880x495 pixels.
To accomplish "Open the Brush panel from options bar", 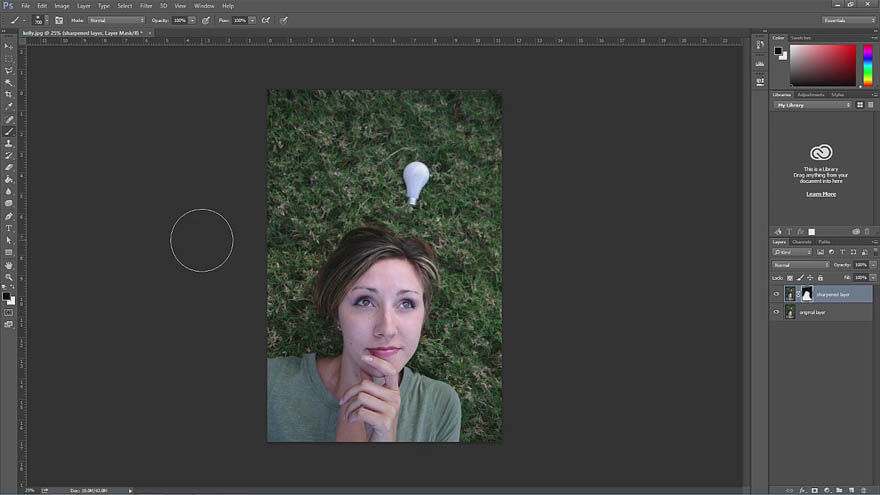I will click(x=59, y=20).
